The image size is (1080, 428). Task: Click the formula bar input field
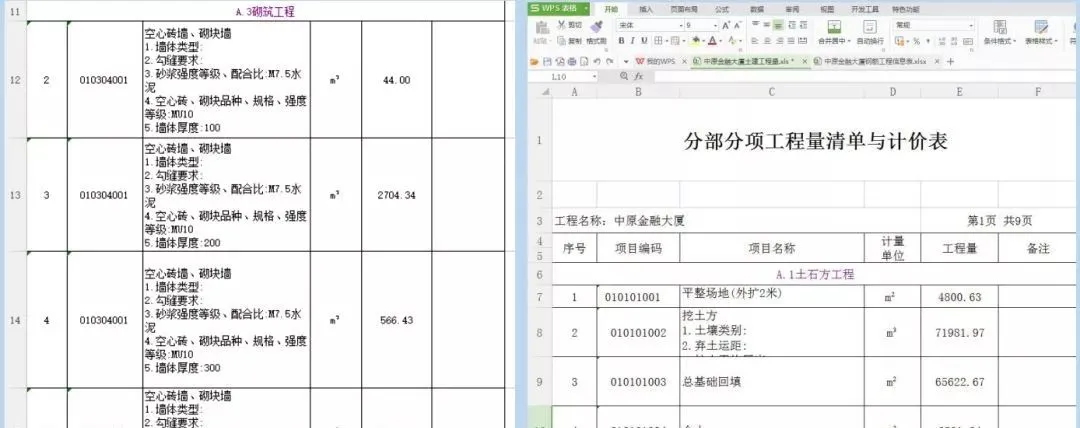coord(864,77)
